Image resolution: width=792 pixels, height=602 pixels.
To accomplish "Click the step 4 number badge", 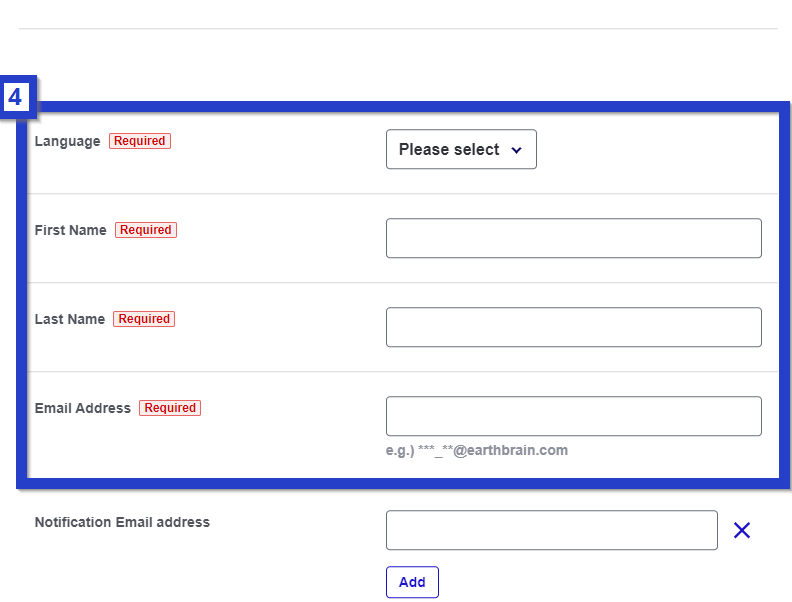I will pyautogui.click(x=17, y=97).
